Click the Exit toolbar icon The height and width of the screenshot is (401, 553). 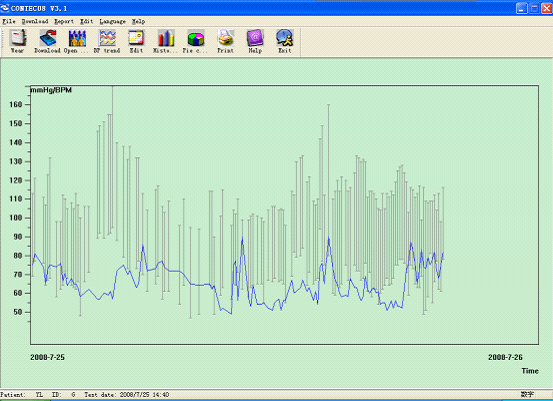click(285, 42)
